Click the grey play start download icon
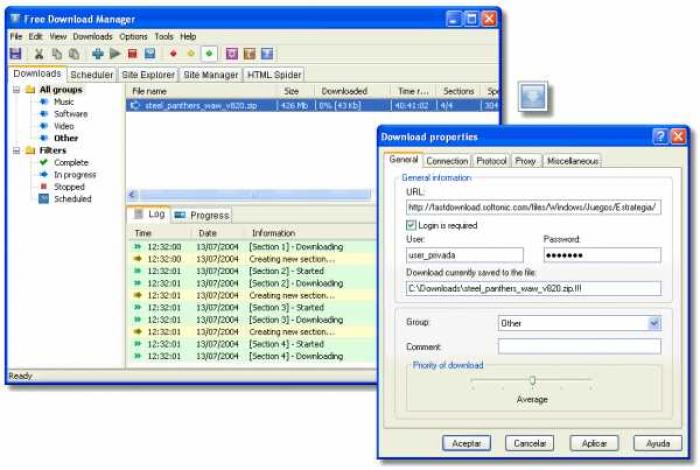Viewport: 700px width, 470px height. coord(115,54)
